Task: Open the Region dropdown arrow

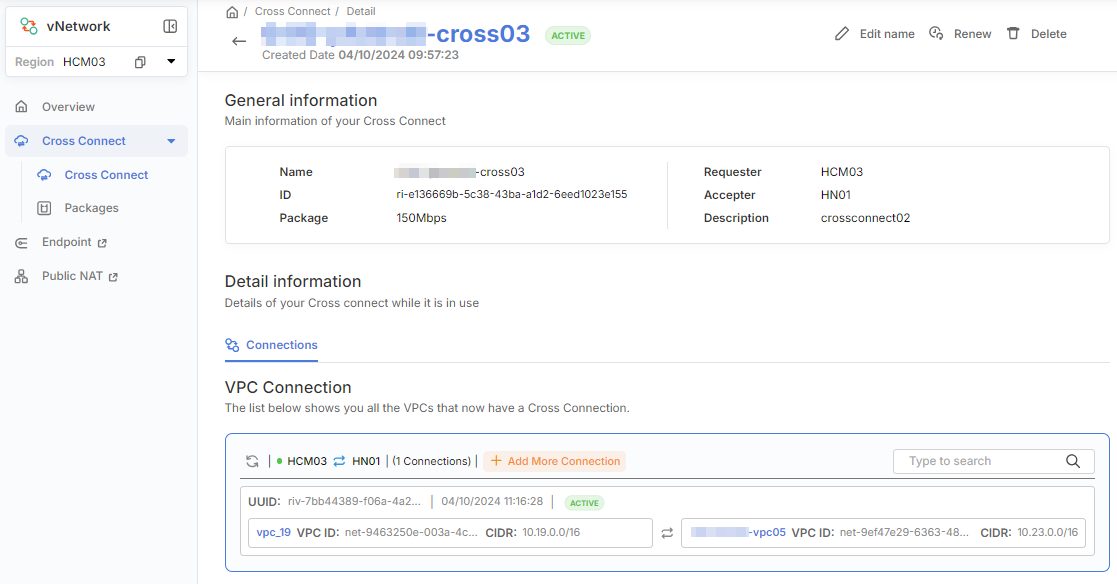Action: click(171, 62)
